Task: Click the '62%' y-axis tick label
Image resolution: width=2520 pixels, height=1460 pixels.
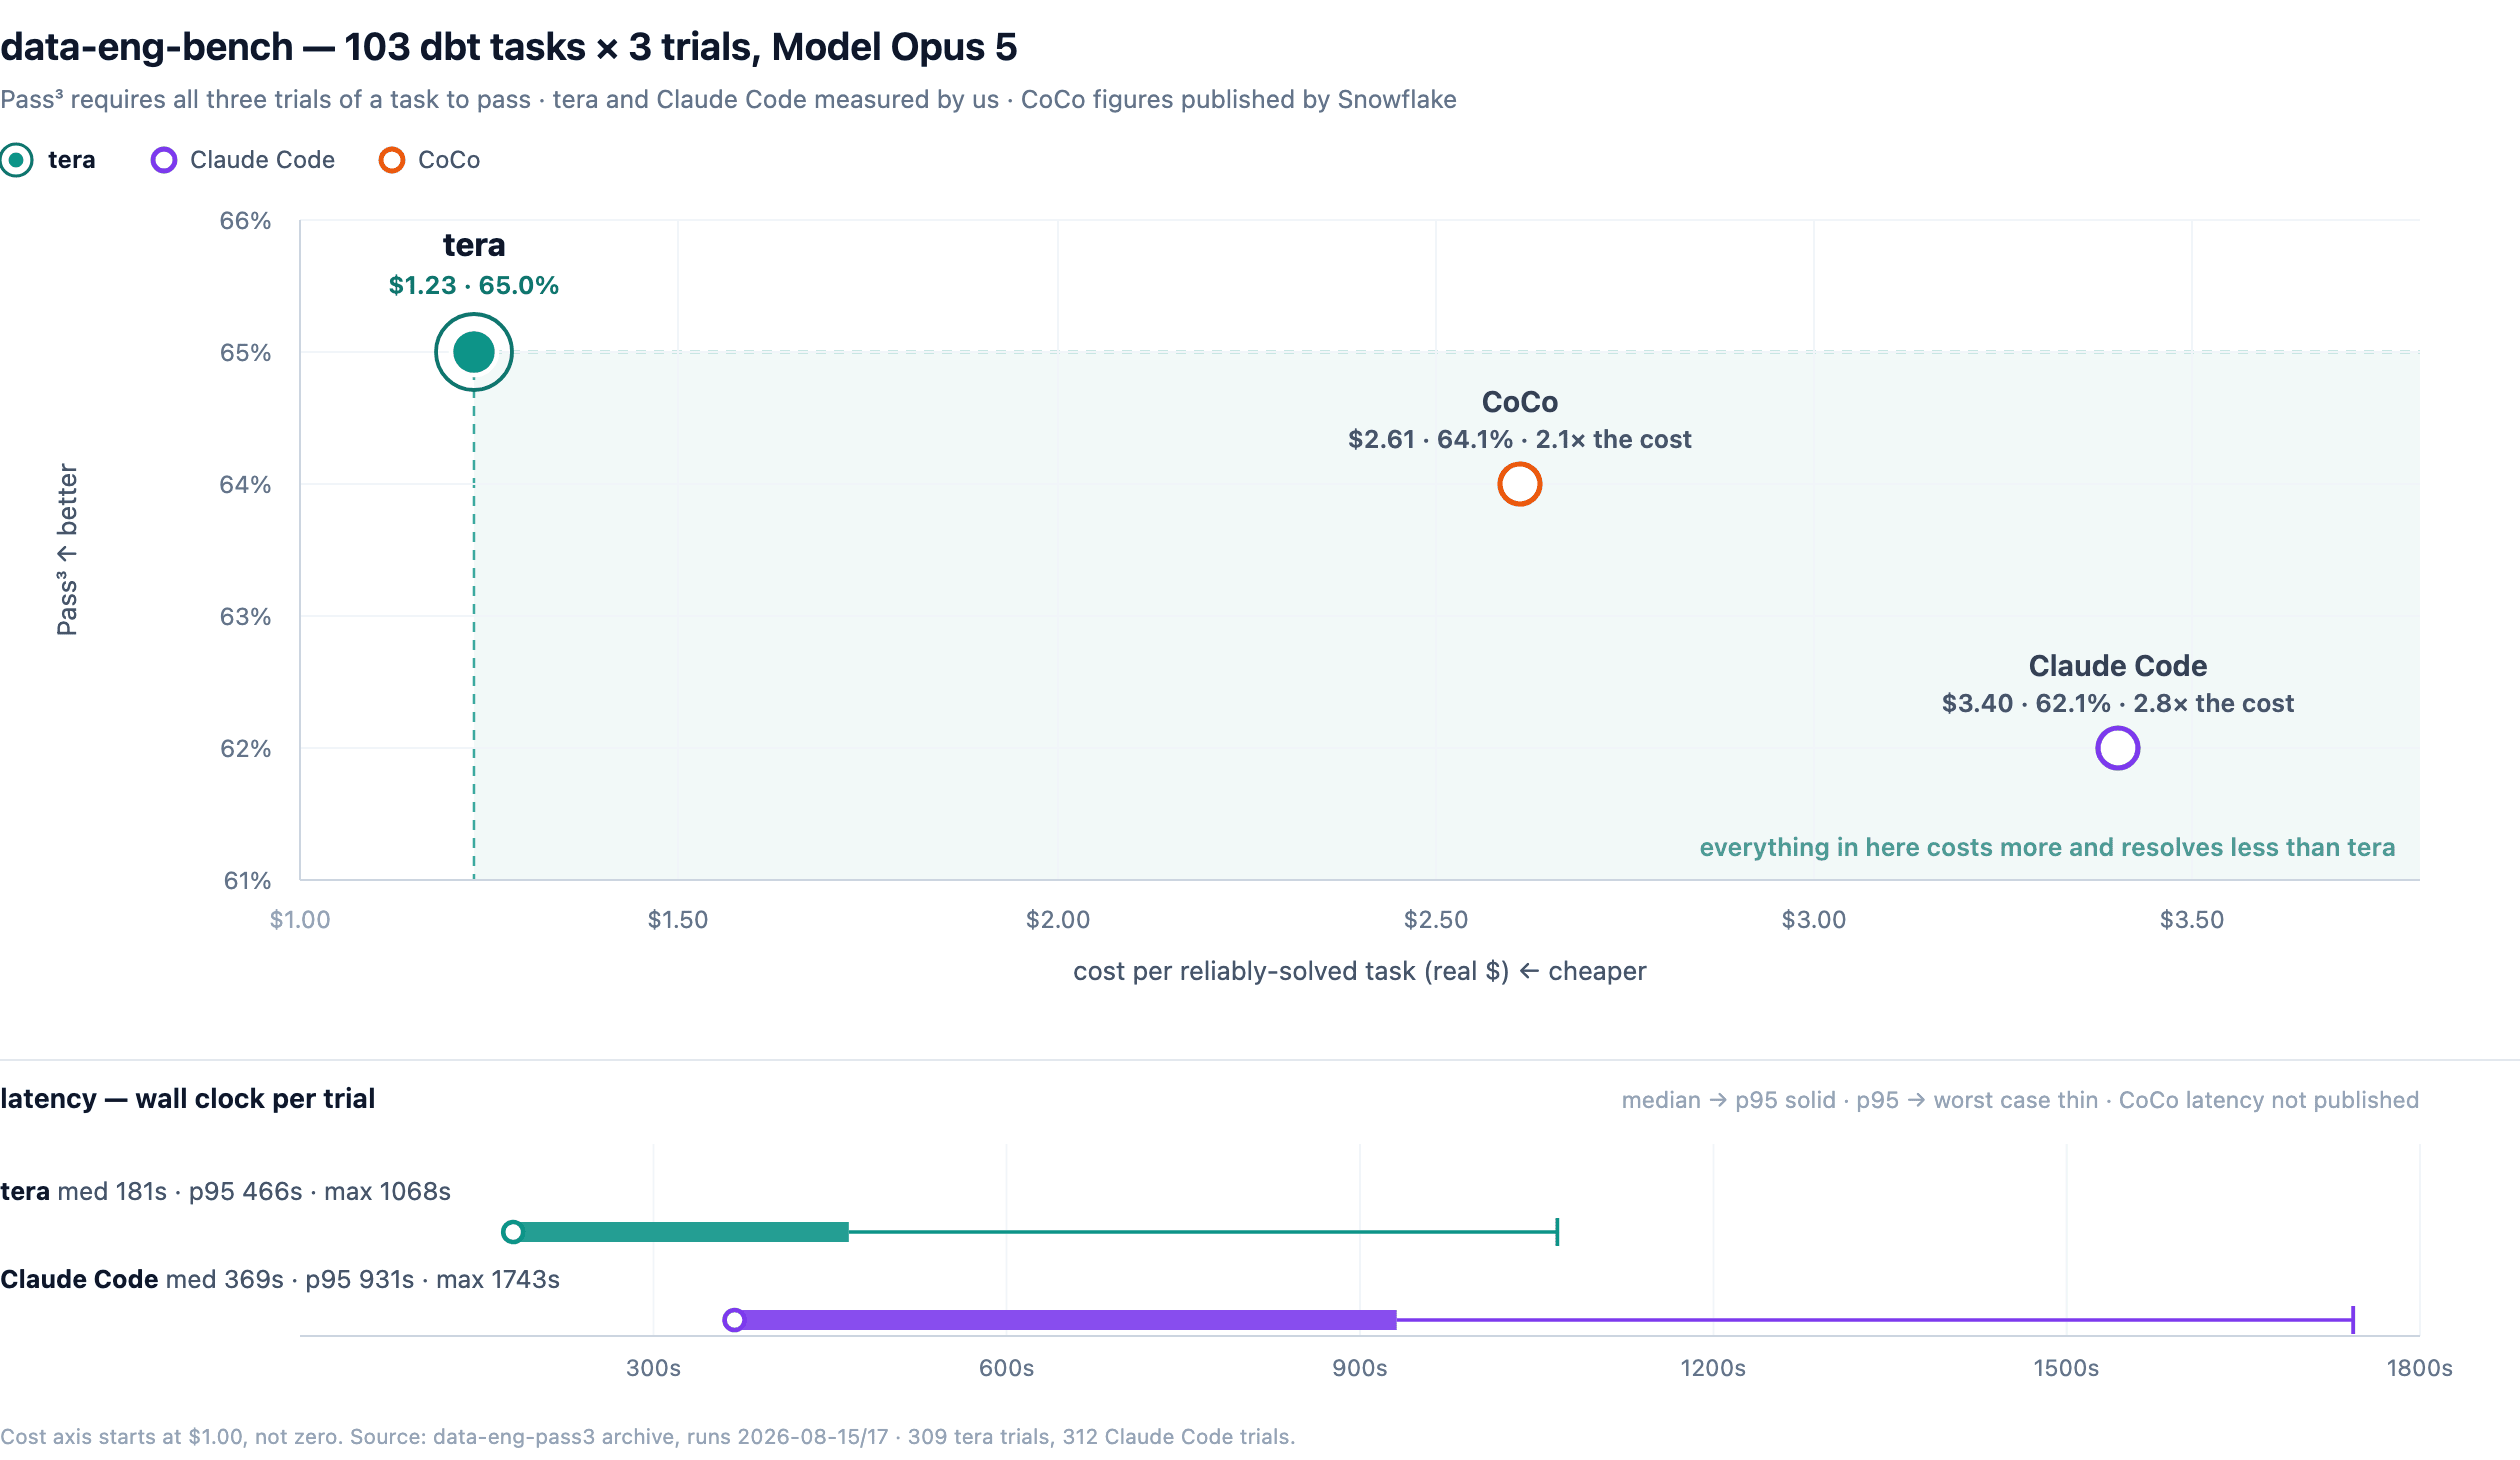Action: [246, 749]
